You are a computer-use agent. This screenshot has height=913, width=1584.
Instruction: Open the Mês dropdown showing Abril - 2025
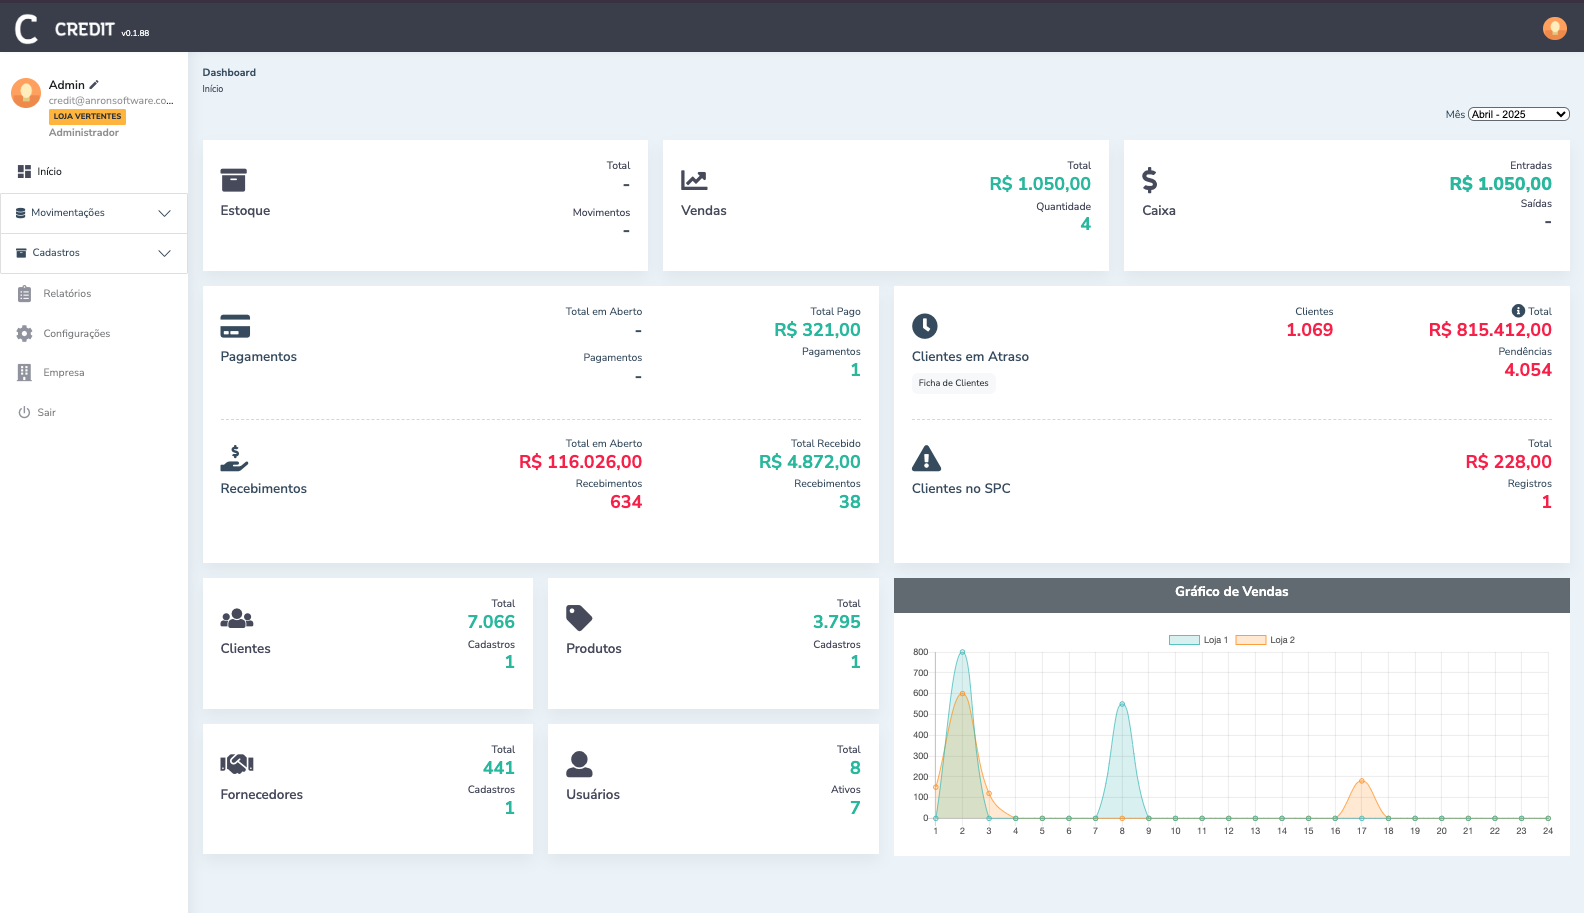click(x=1518, y=114)
